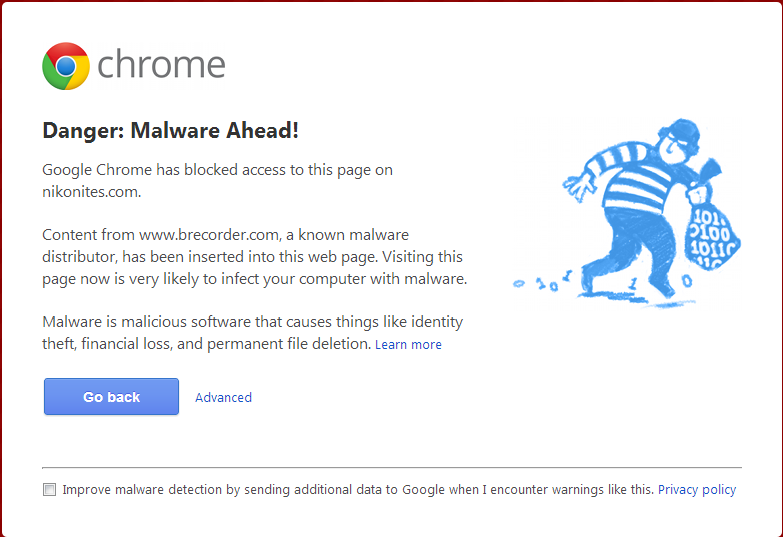The image size is (783, 537).
Task: Expand the Advanced options link
Action: [x=223, y=397]
